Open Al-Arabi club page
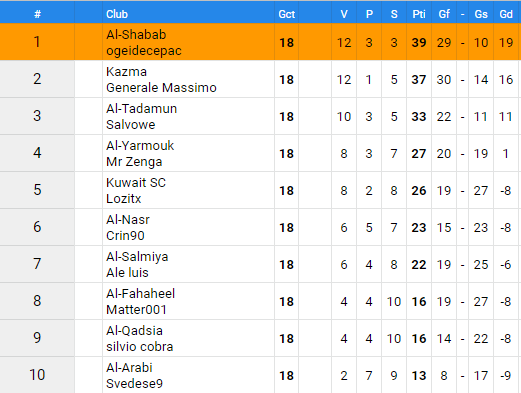 click(x=129, y=368)
